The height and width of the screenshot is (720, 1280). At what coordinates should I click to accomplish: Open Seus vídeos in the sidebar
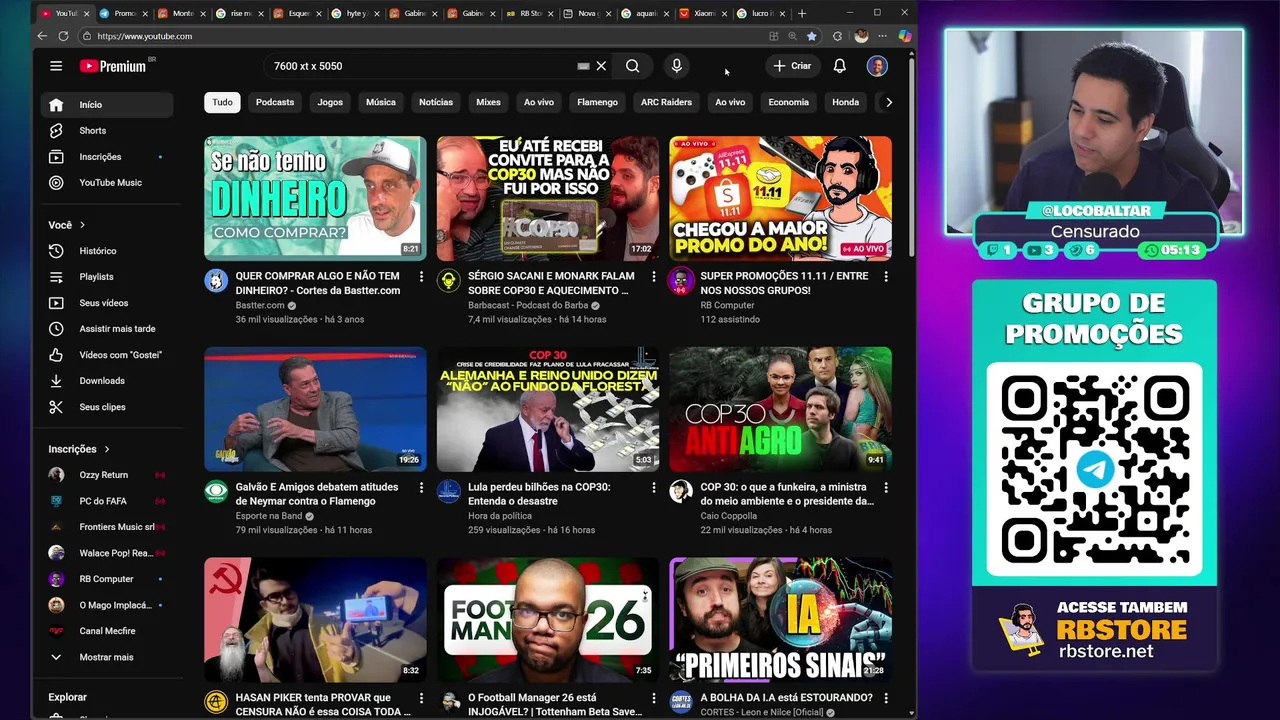pos(107,302)
